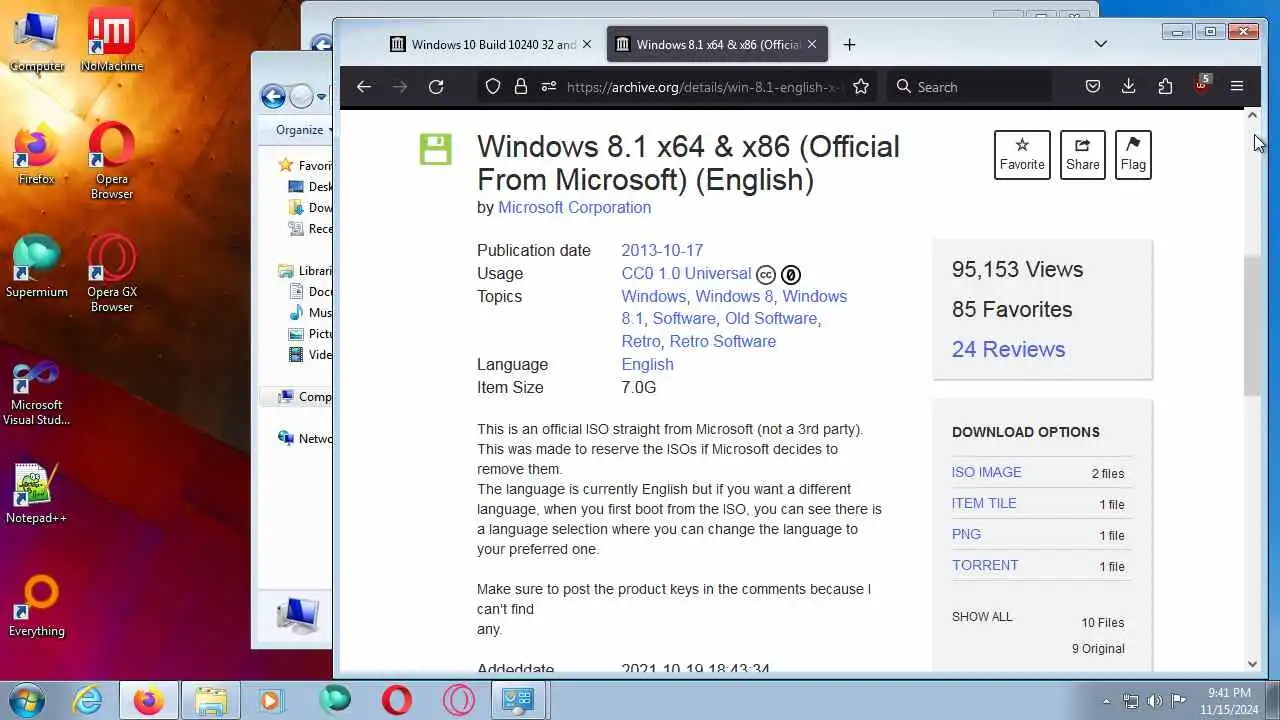Viewport: 1280px width, 720px height.
Task: Open the Firefox downloads panel
Action: click(x=1129, y=87)
